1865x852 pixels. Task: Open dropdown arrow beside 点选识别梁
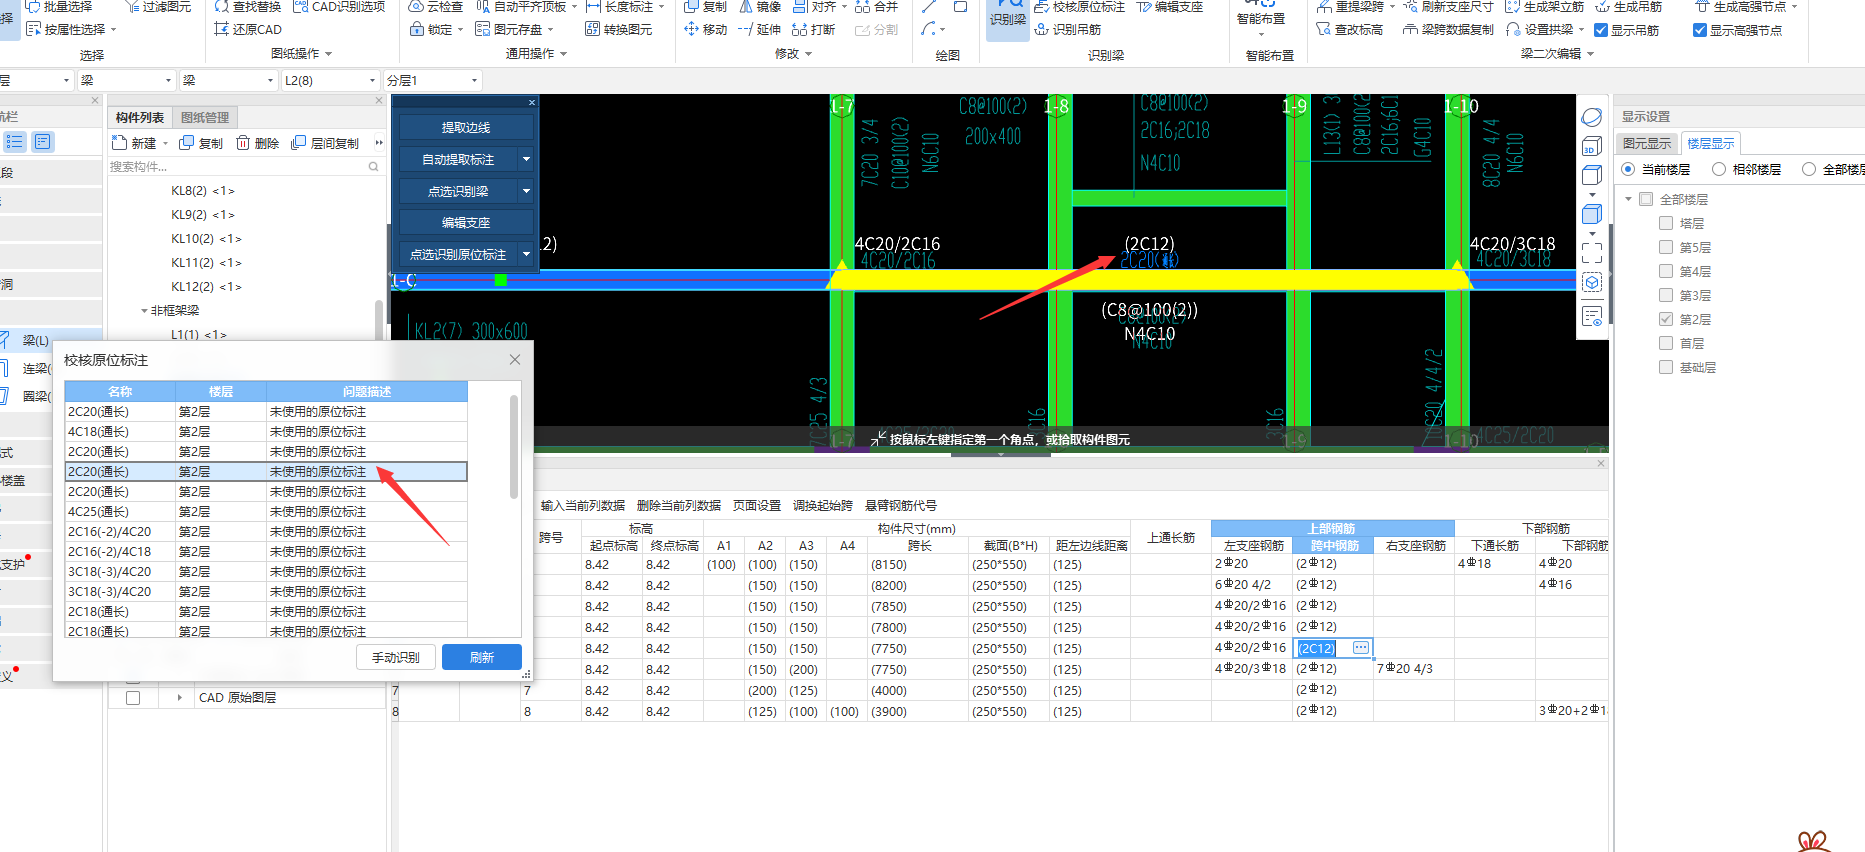point(526,190)
